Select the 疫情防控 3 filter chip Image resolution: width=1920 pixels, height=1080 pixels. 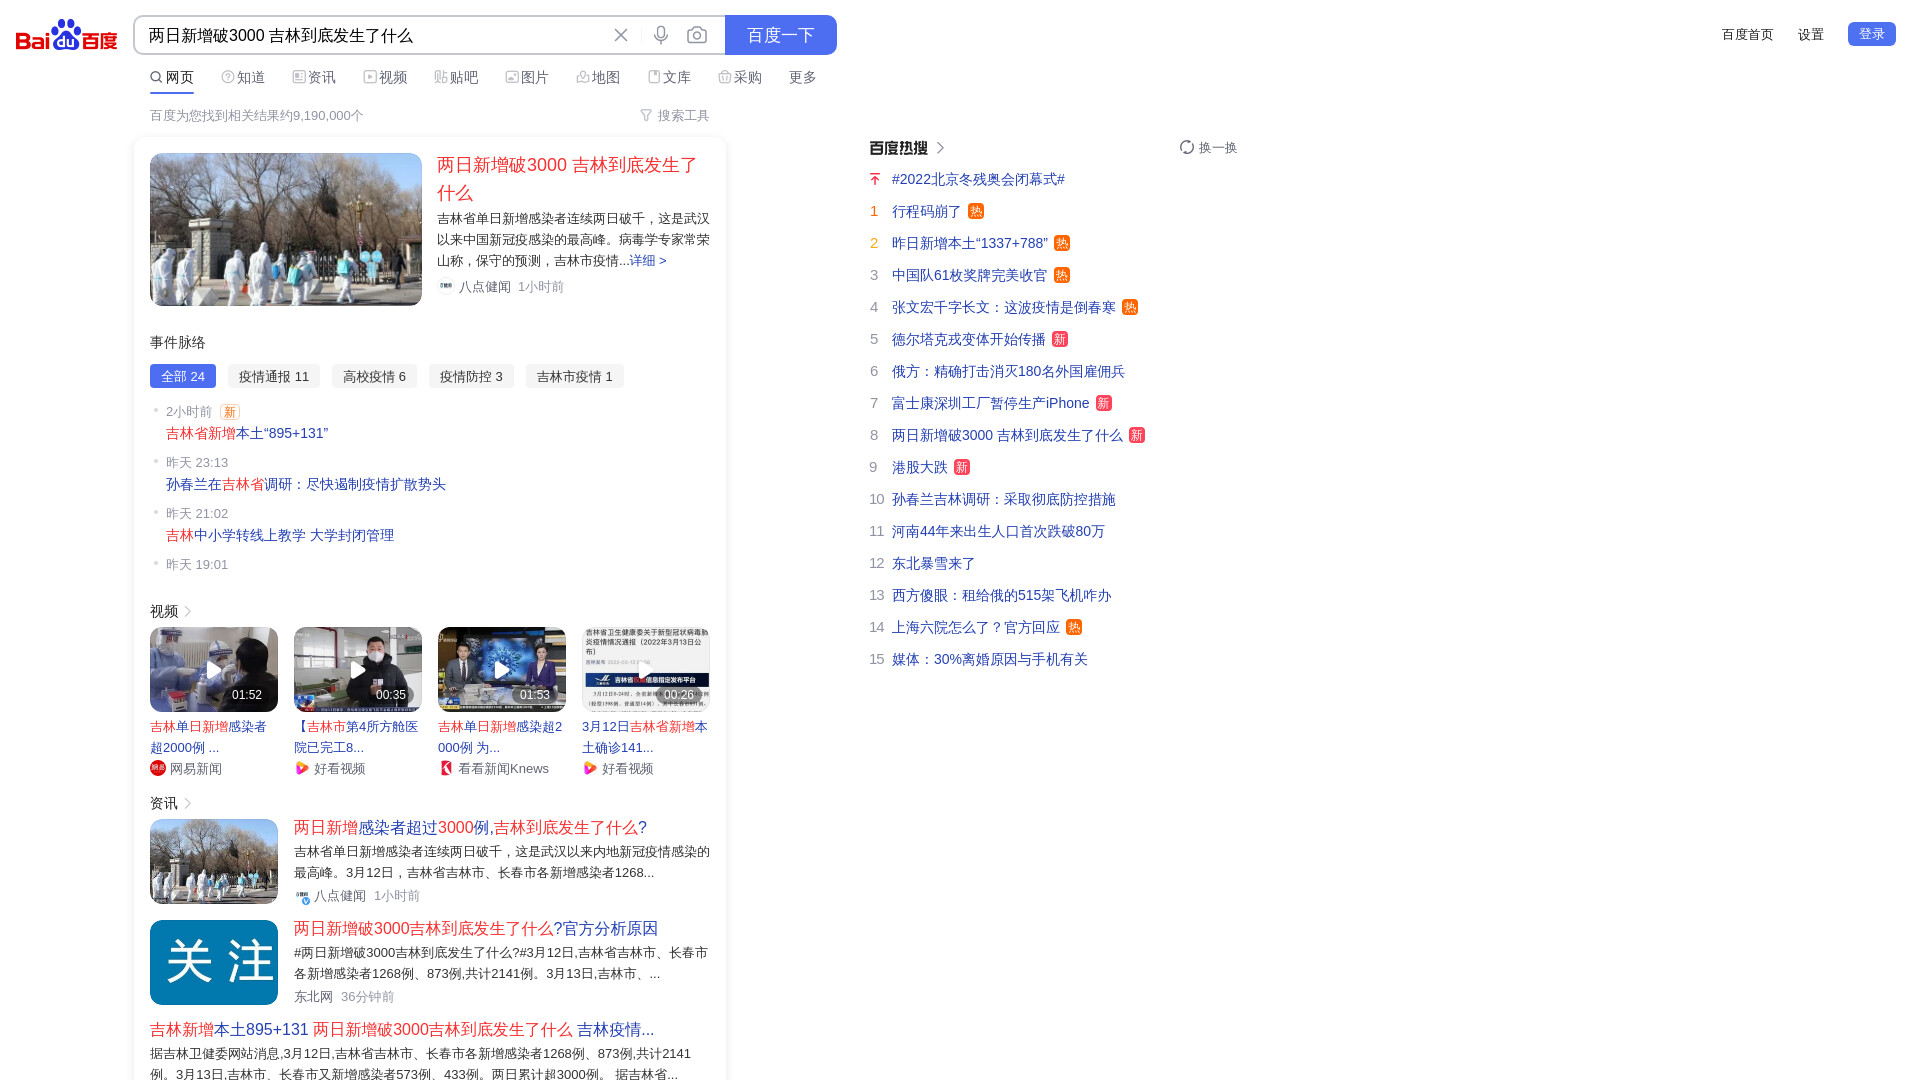point(471,376)
